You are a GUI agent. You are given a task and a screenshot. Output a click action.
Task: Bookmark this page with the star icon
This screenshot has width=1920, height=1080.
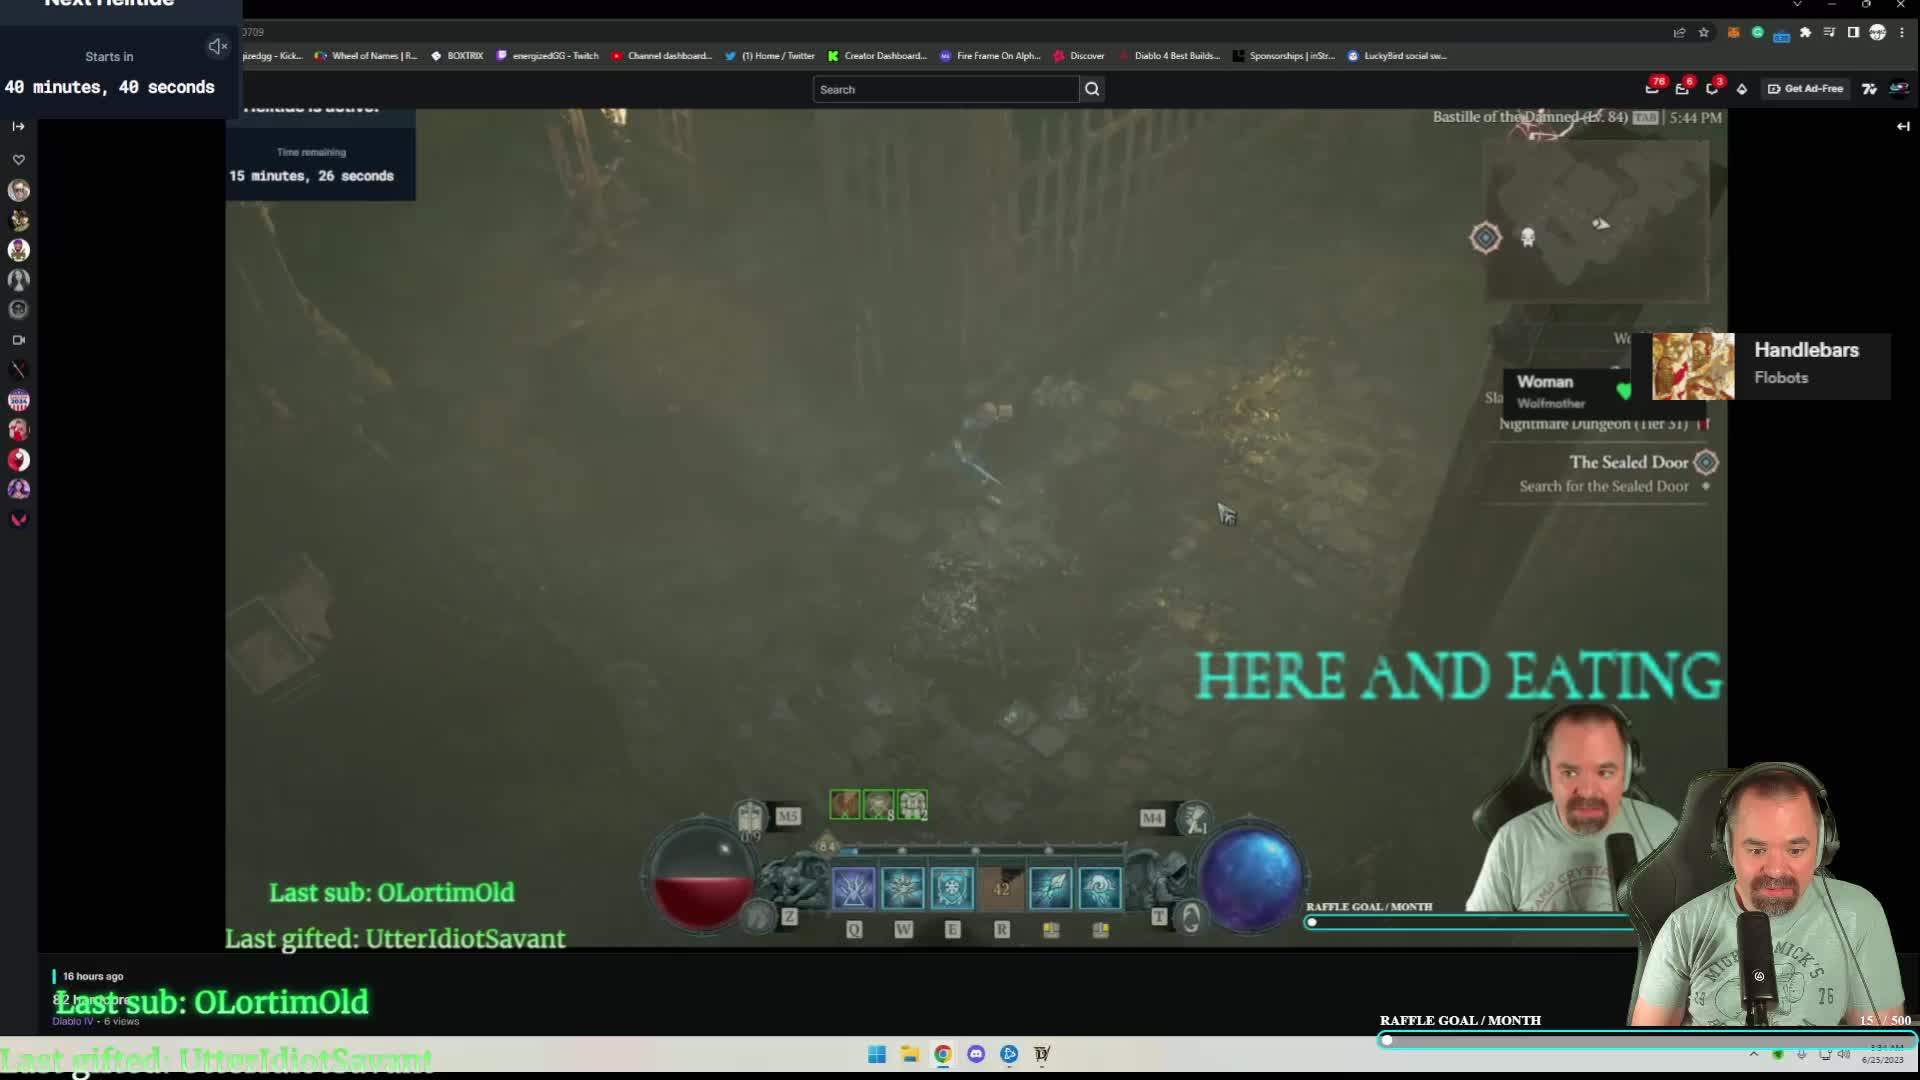tap(1704, 32)
